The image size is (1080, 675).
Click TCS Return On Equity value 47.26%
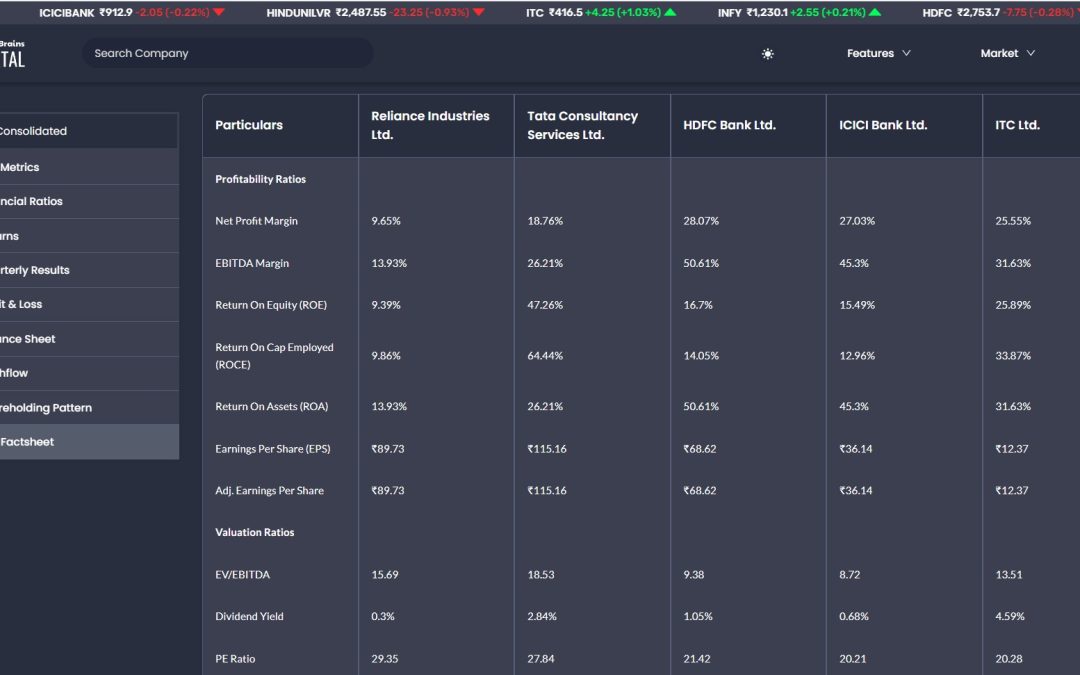(545, 305)
